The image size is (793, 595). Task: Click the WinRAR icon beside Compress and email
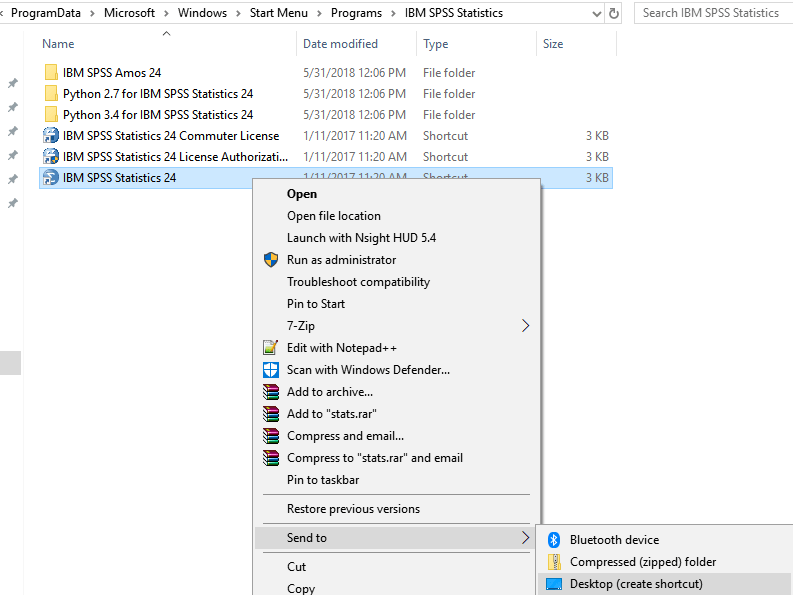coord(271,436)
